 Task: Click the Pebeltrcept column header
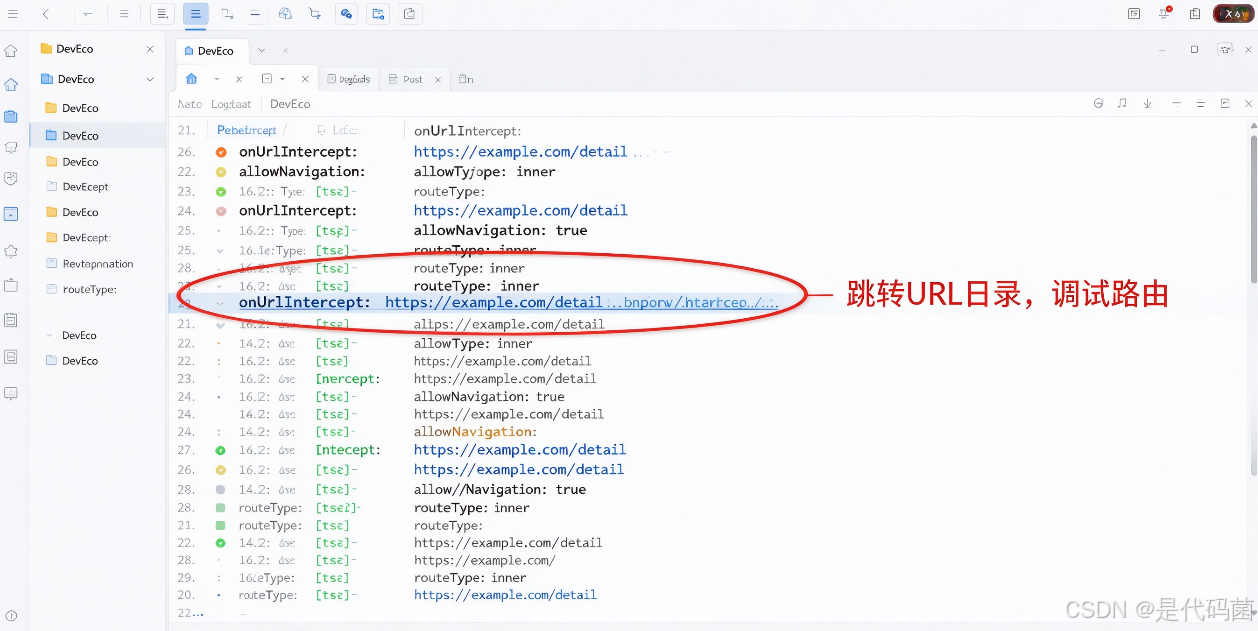247,130
